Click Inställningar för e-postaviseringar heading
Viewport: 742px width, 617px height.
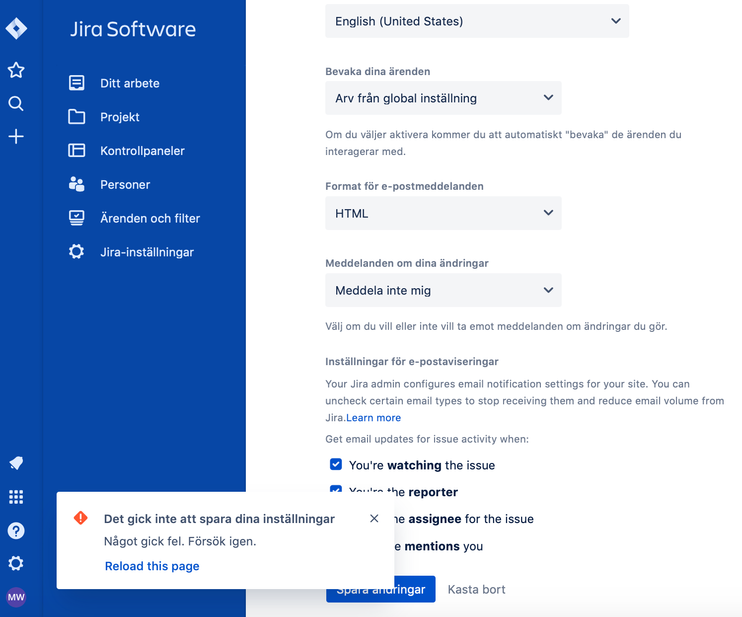point(412,361)
